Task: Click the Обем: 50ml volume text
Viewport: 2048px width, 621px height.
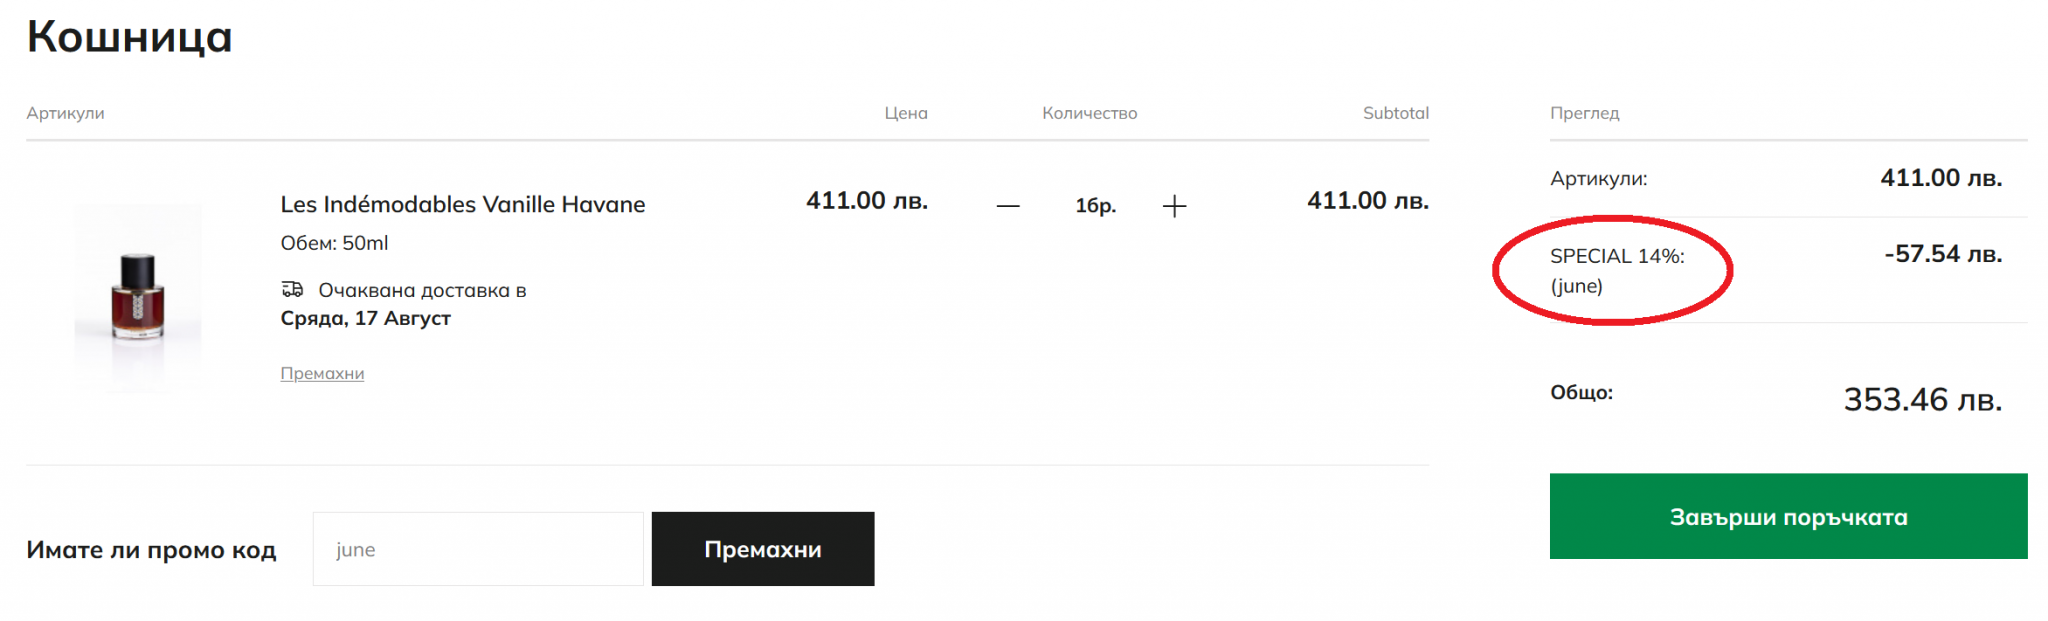Action: [x=334, y=243]
